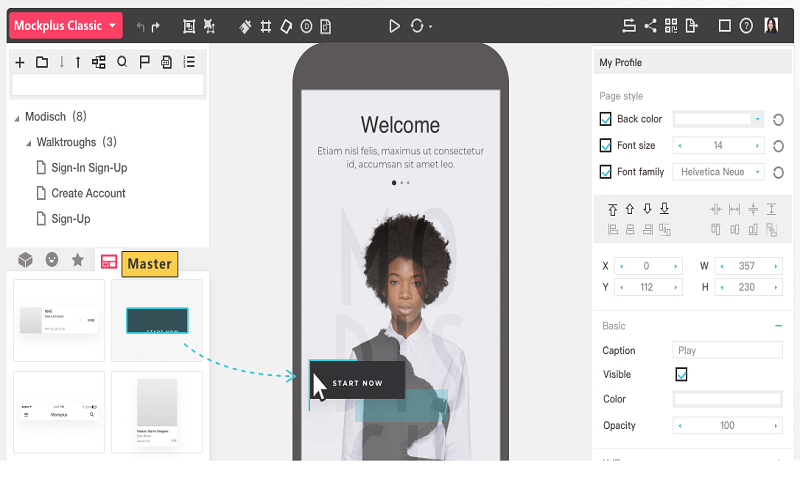The height and width of the screenshot is (480, 800).
Task: Click the Preview play icon in toolbar
Action: coord(394,26)
